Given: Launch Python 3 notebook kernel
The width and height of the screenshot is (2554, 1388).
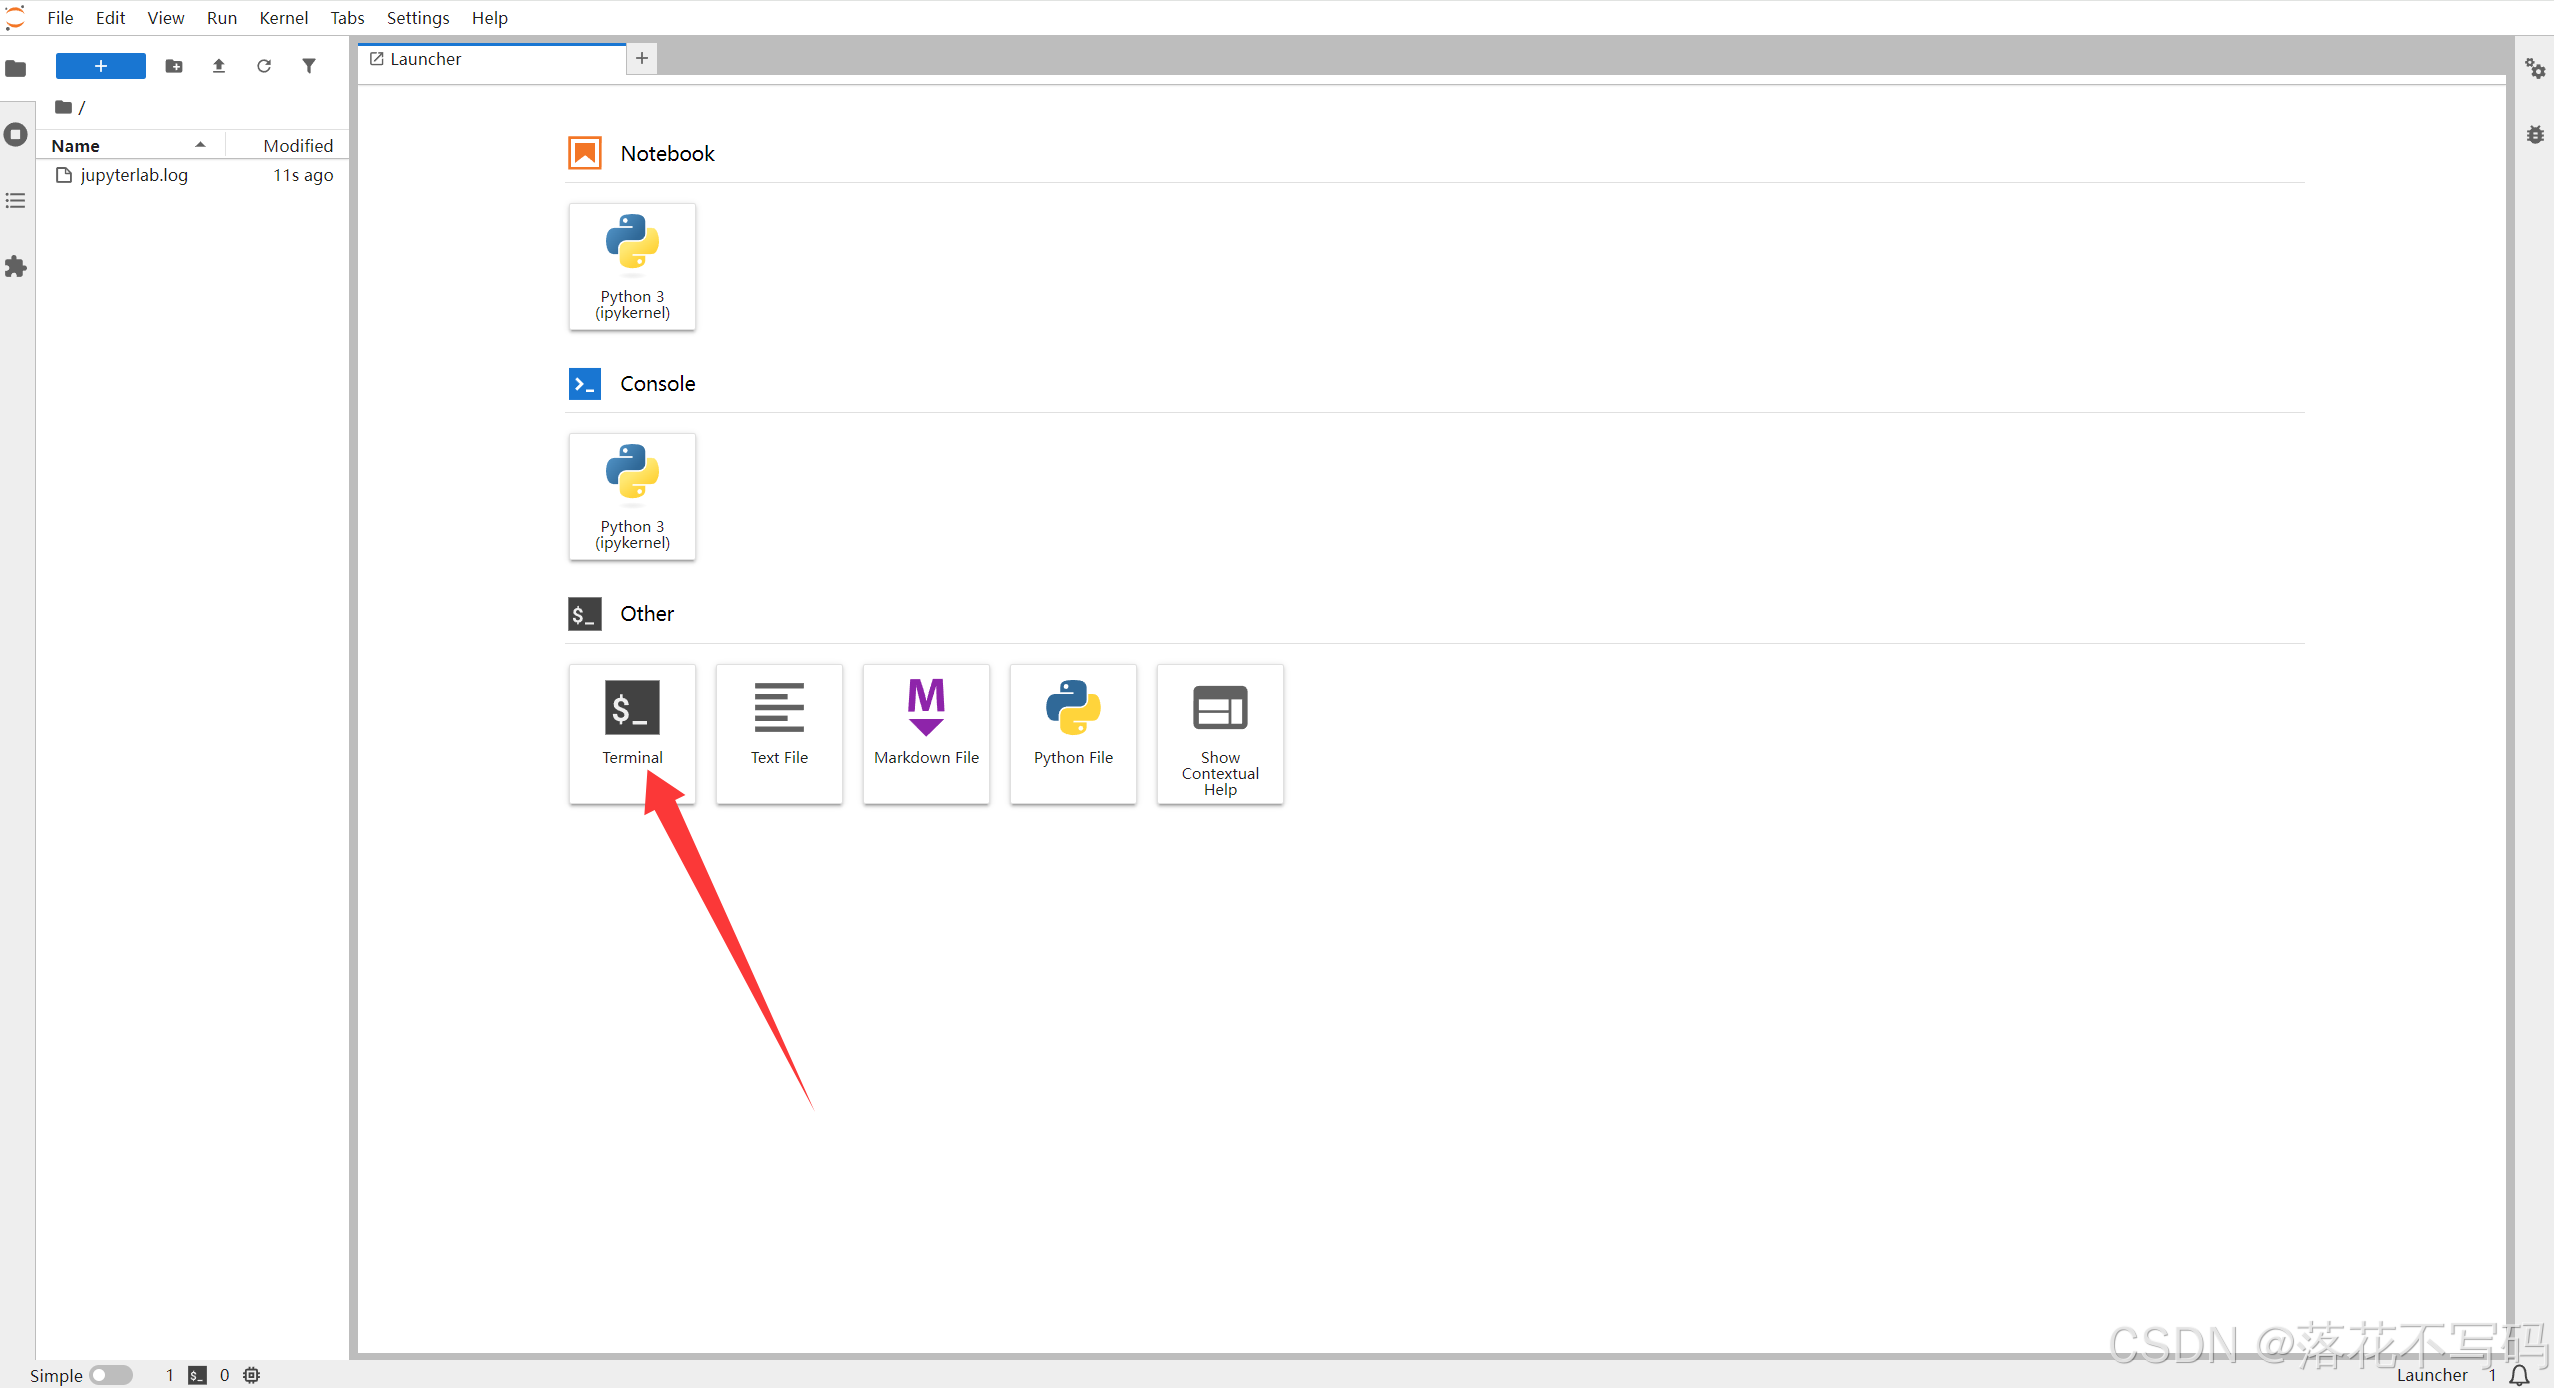Looking at the screenshot, I should [632, 266].
